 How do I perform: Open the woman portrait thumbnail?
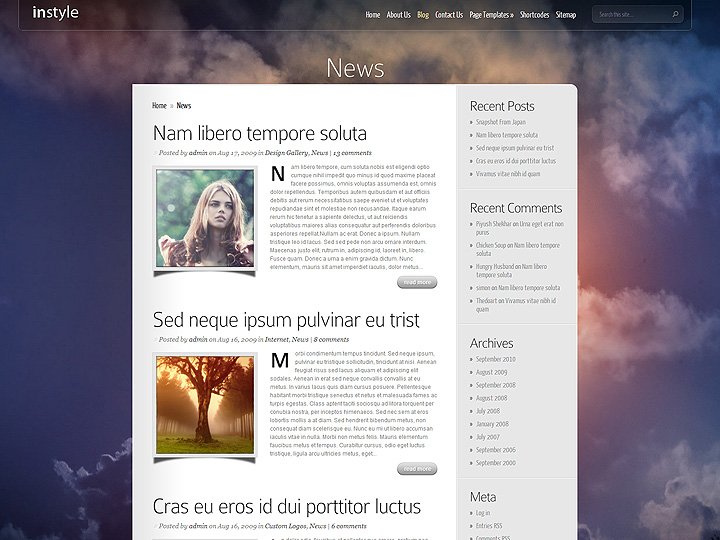[x=205, y=218]
